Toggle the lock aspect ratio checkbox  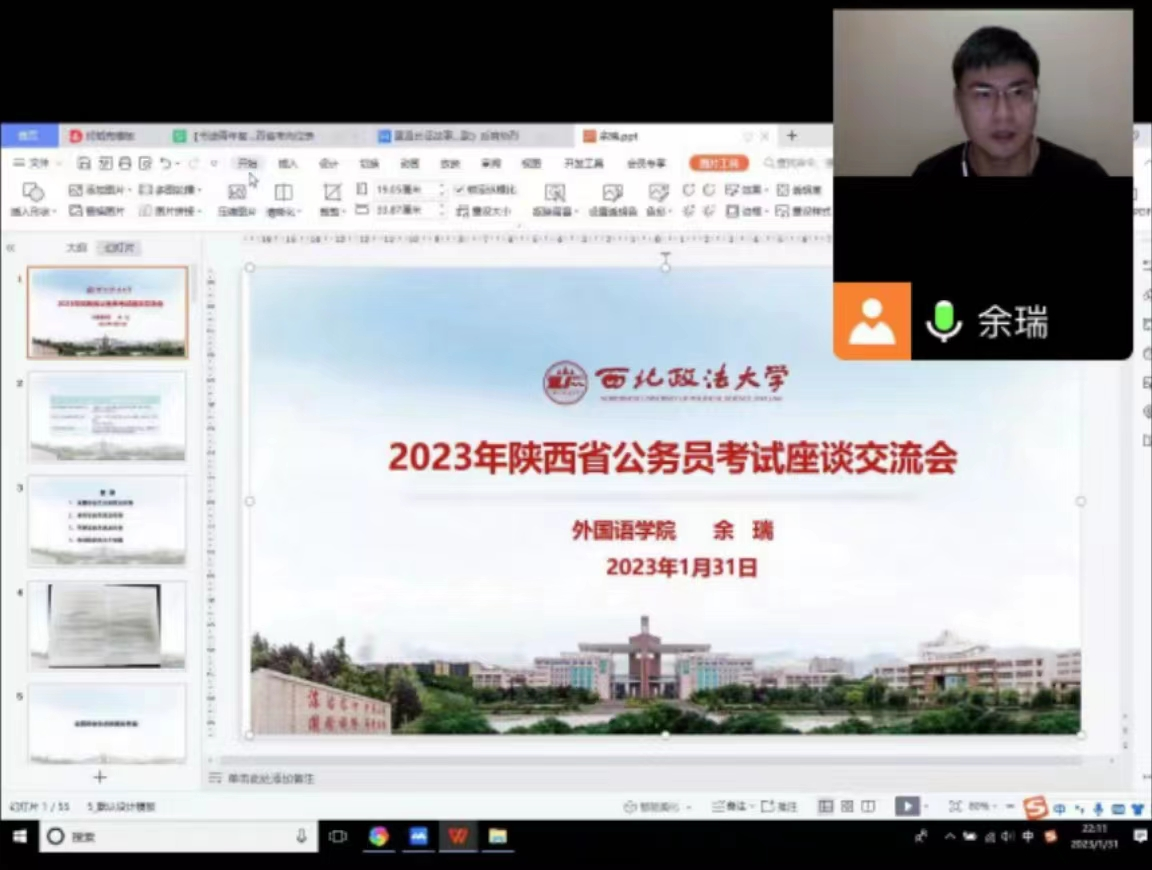tap(460, 189)
